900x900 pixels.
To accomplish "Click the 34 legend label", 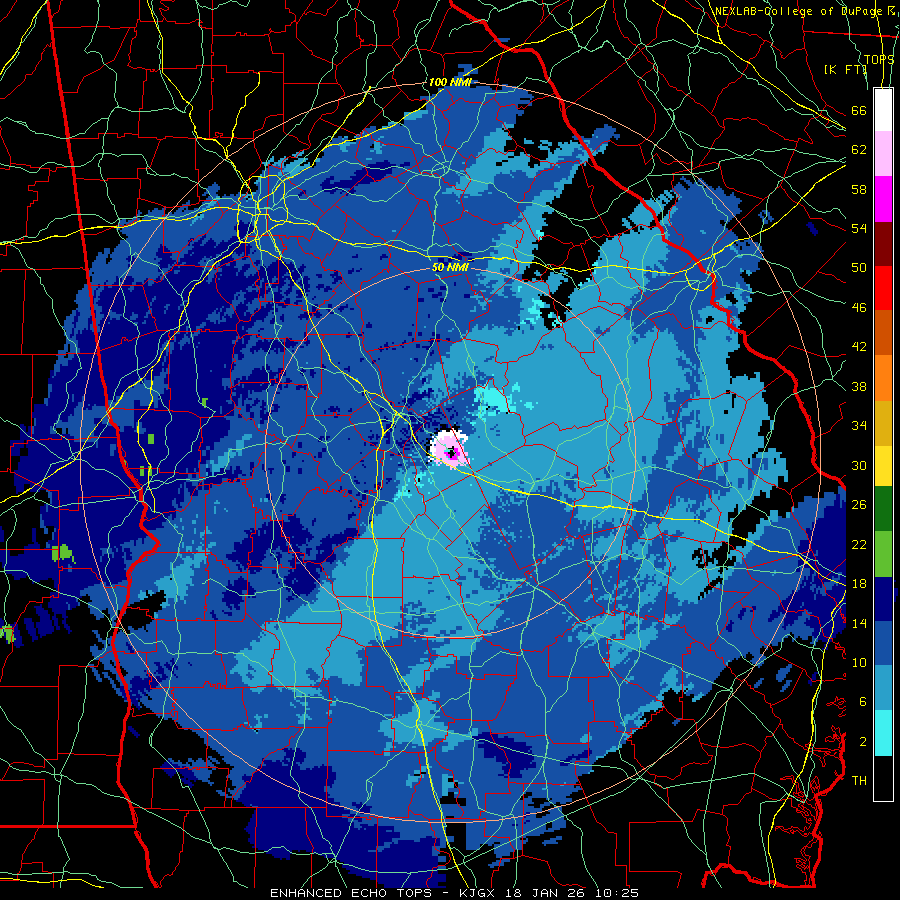I will [859, 425].
